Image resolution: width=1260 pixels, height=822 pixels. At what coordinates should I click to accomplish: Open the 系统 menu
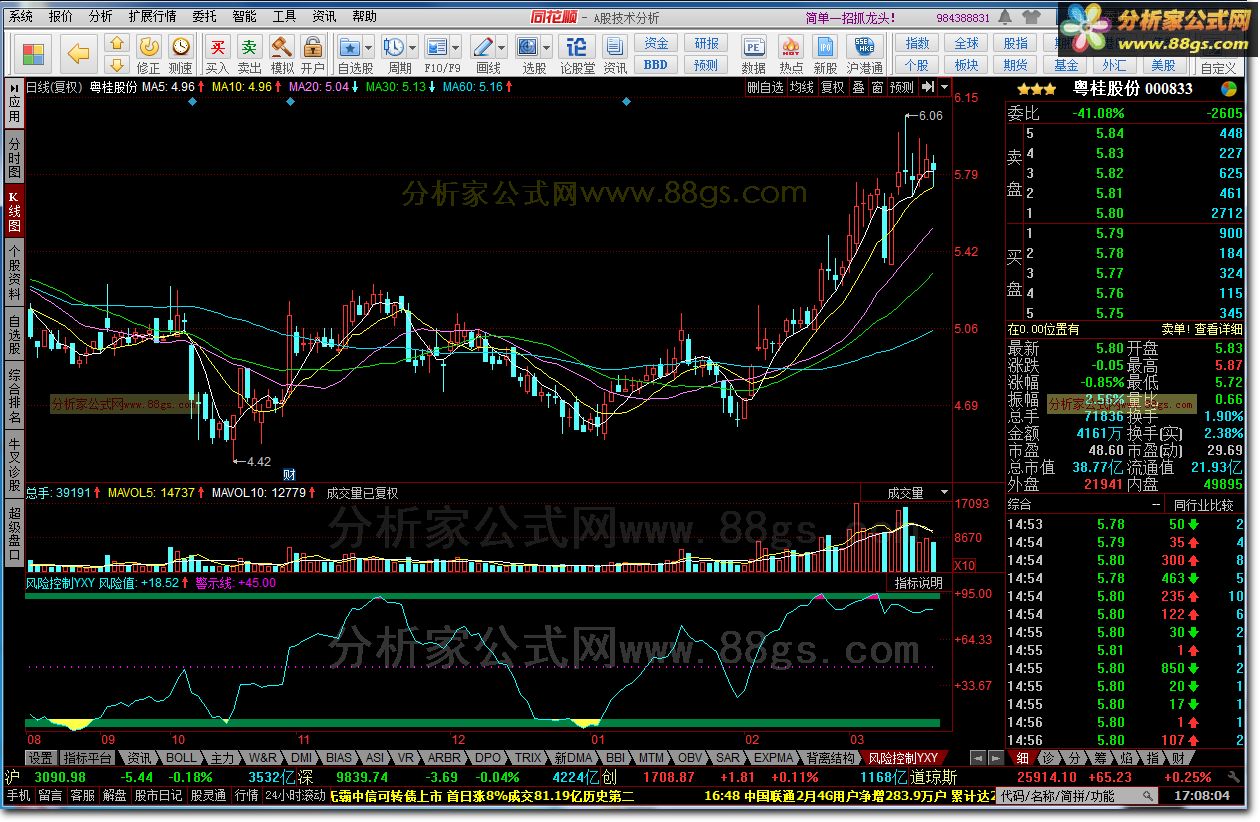(x=20, y=16)
